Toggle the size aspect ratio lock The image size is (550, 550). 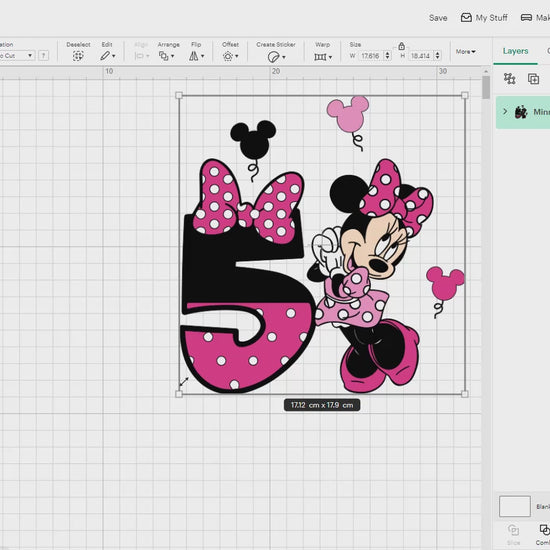[402, 46]
